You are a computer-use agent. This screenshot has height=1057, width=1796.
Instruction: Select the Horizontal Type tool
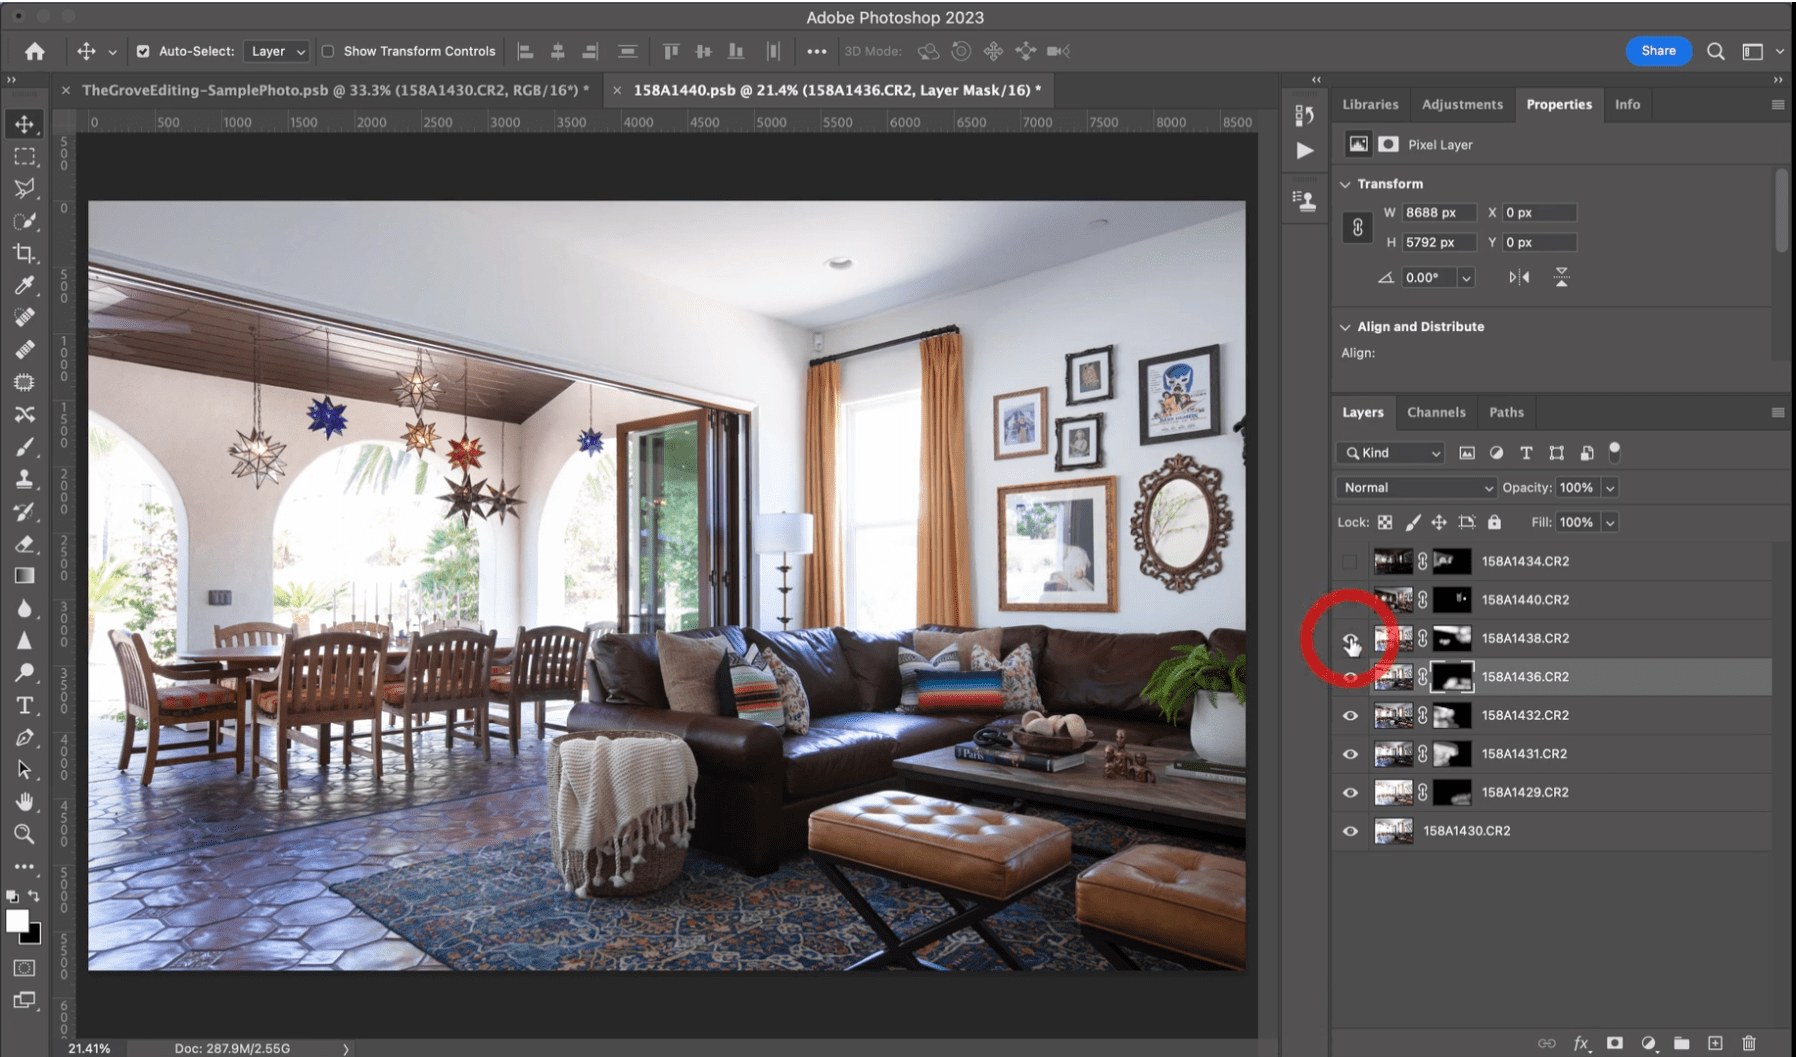point(24,706)
